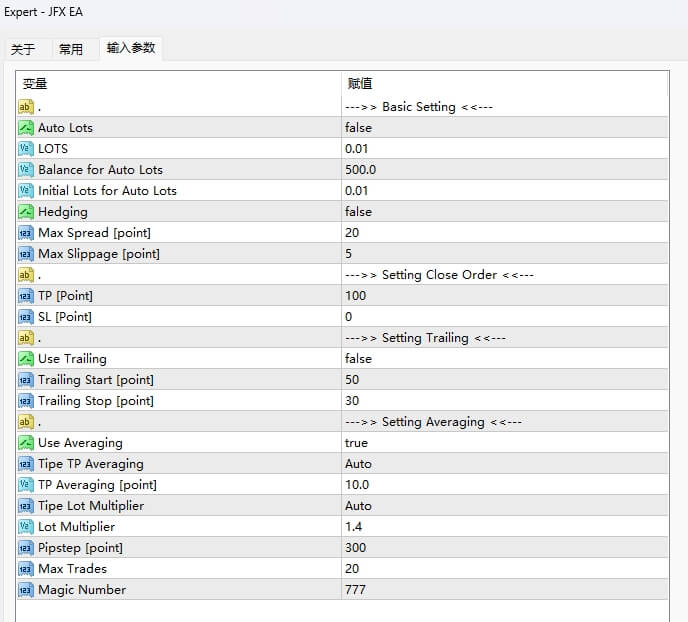Click the TP Averaging [point] icon
Image resolution: width=688 pixels, height=622 pixels.
(x=26, y=485)
